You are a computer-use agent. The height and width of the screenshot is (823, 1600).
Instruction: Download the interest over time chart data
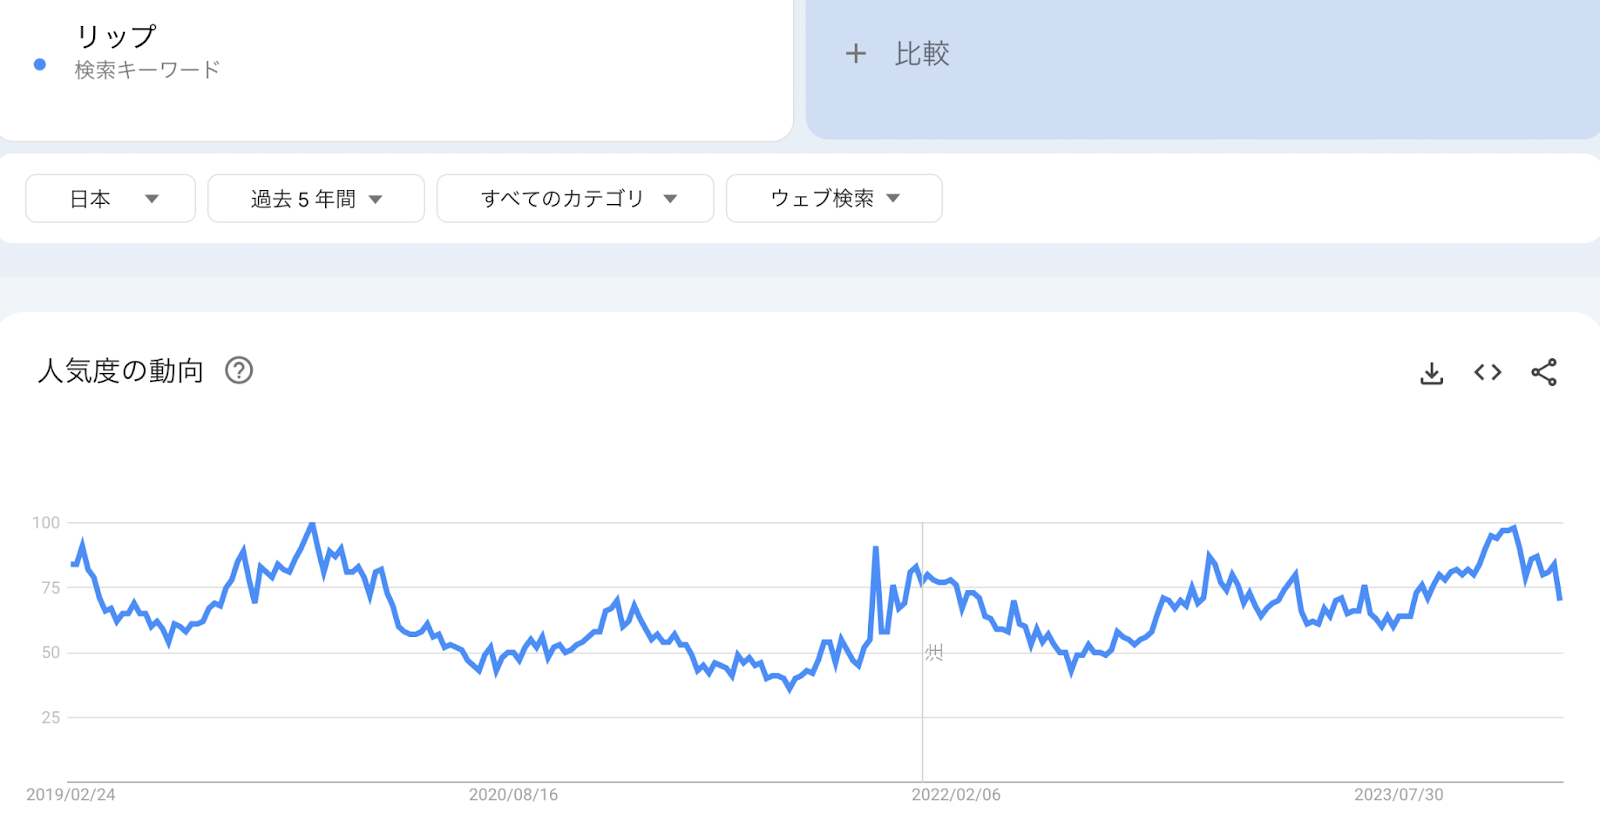point(1431,373)
